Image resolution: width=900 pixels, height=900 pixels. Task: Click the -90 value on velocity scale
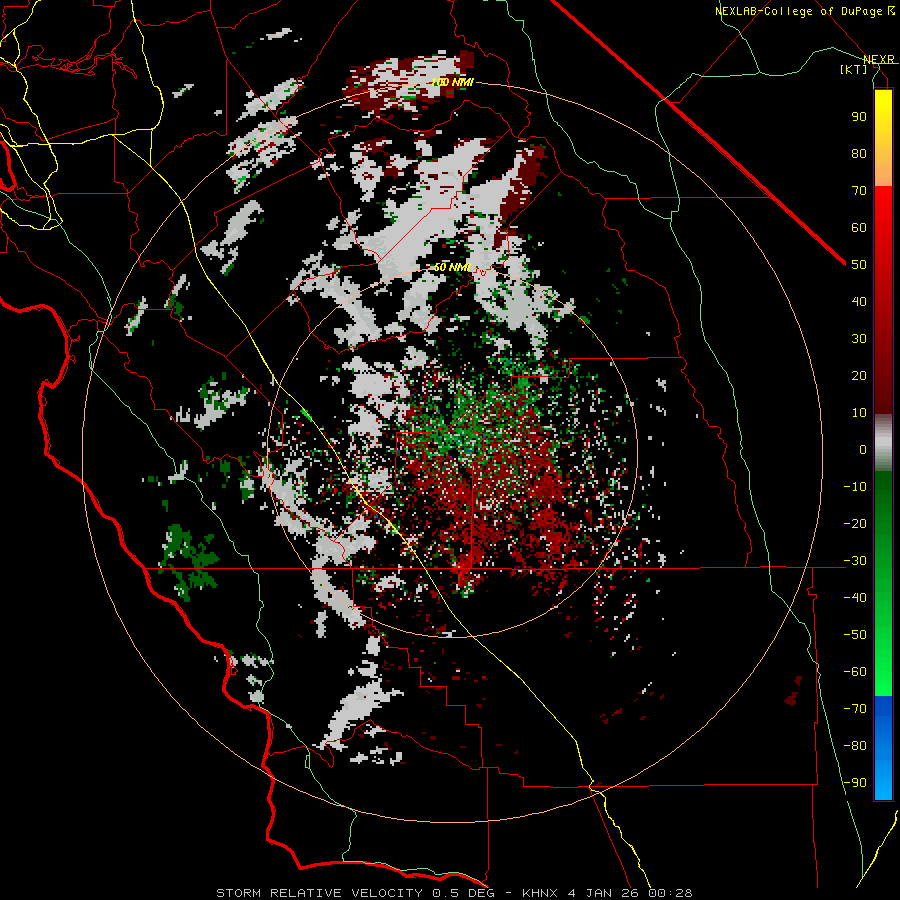(855, 783)
